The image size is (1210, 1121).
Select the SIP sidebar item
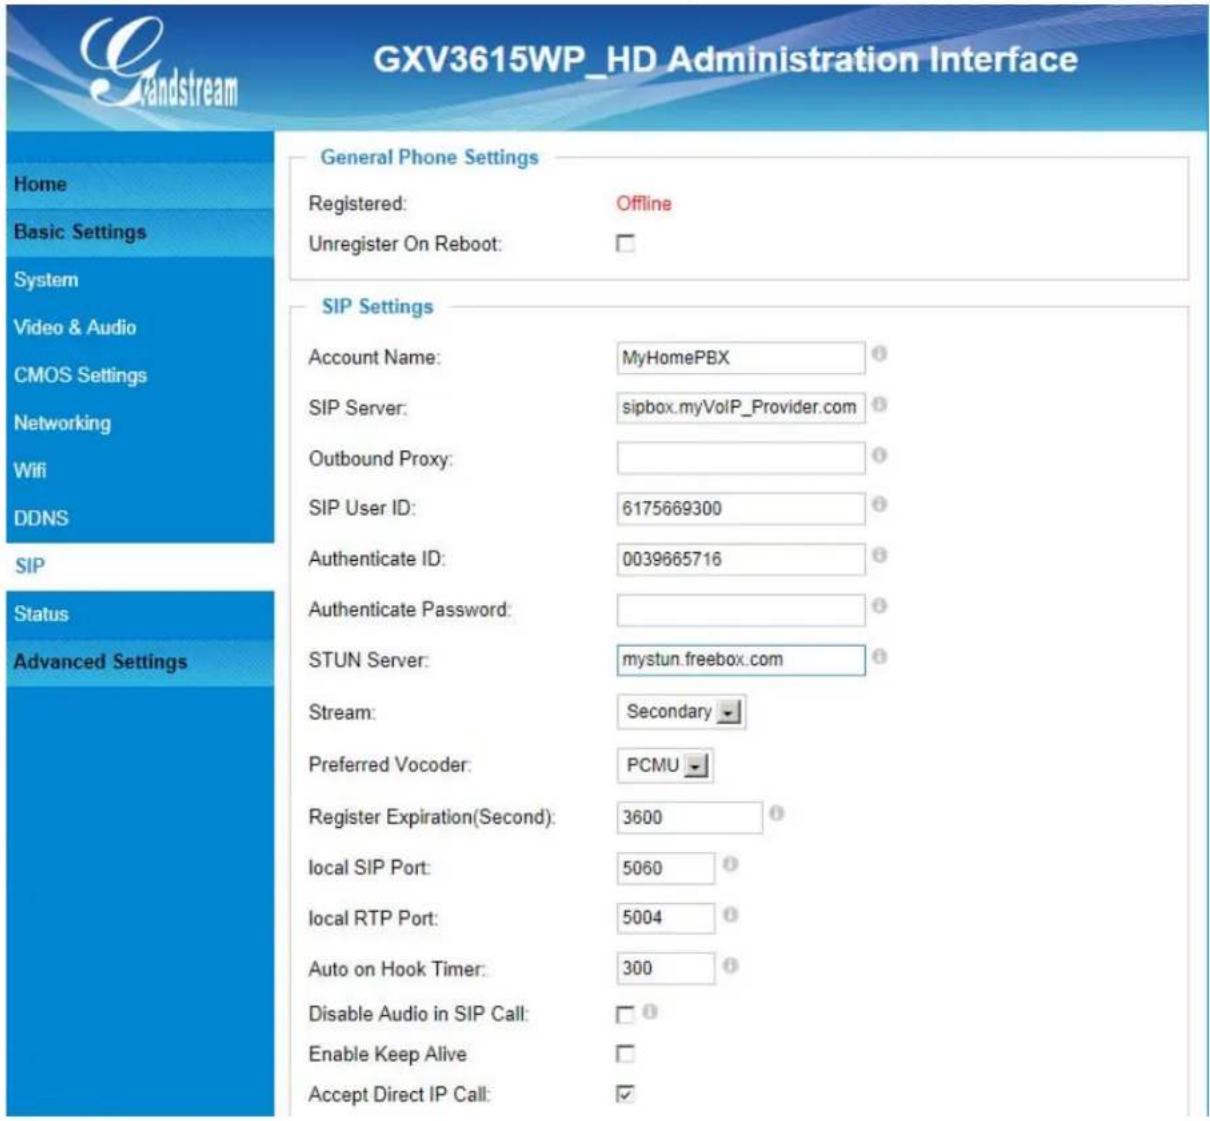tap(140, 566)
